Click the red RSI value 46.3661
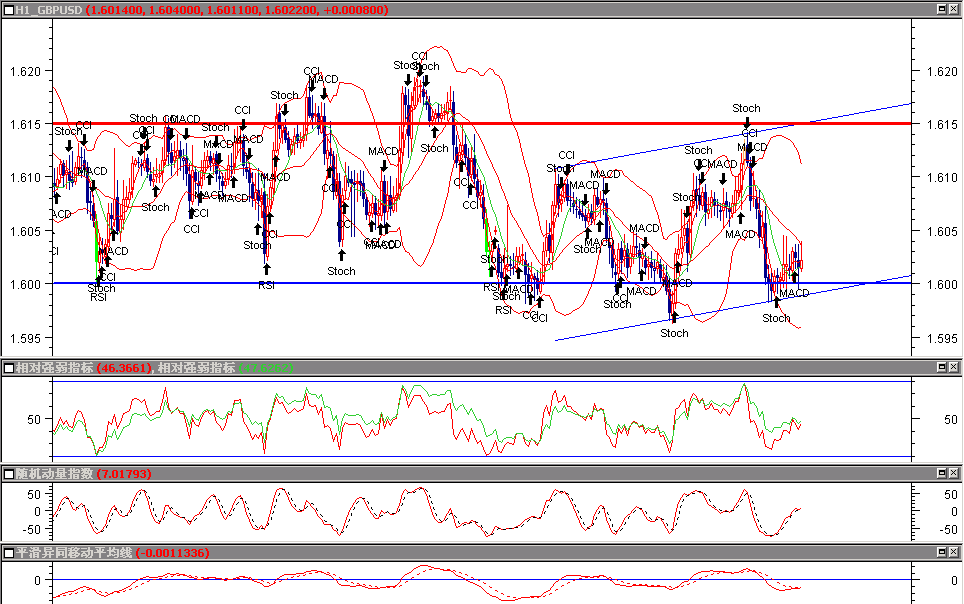Image resolution: width=964 pixels, height=604 pixels. pyautogui.click(x=125, y=368)
